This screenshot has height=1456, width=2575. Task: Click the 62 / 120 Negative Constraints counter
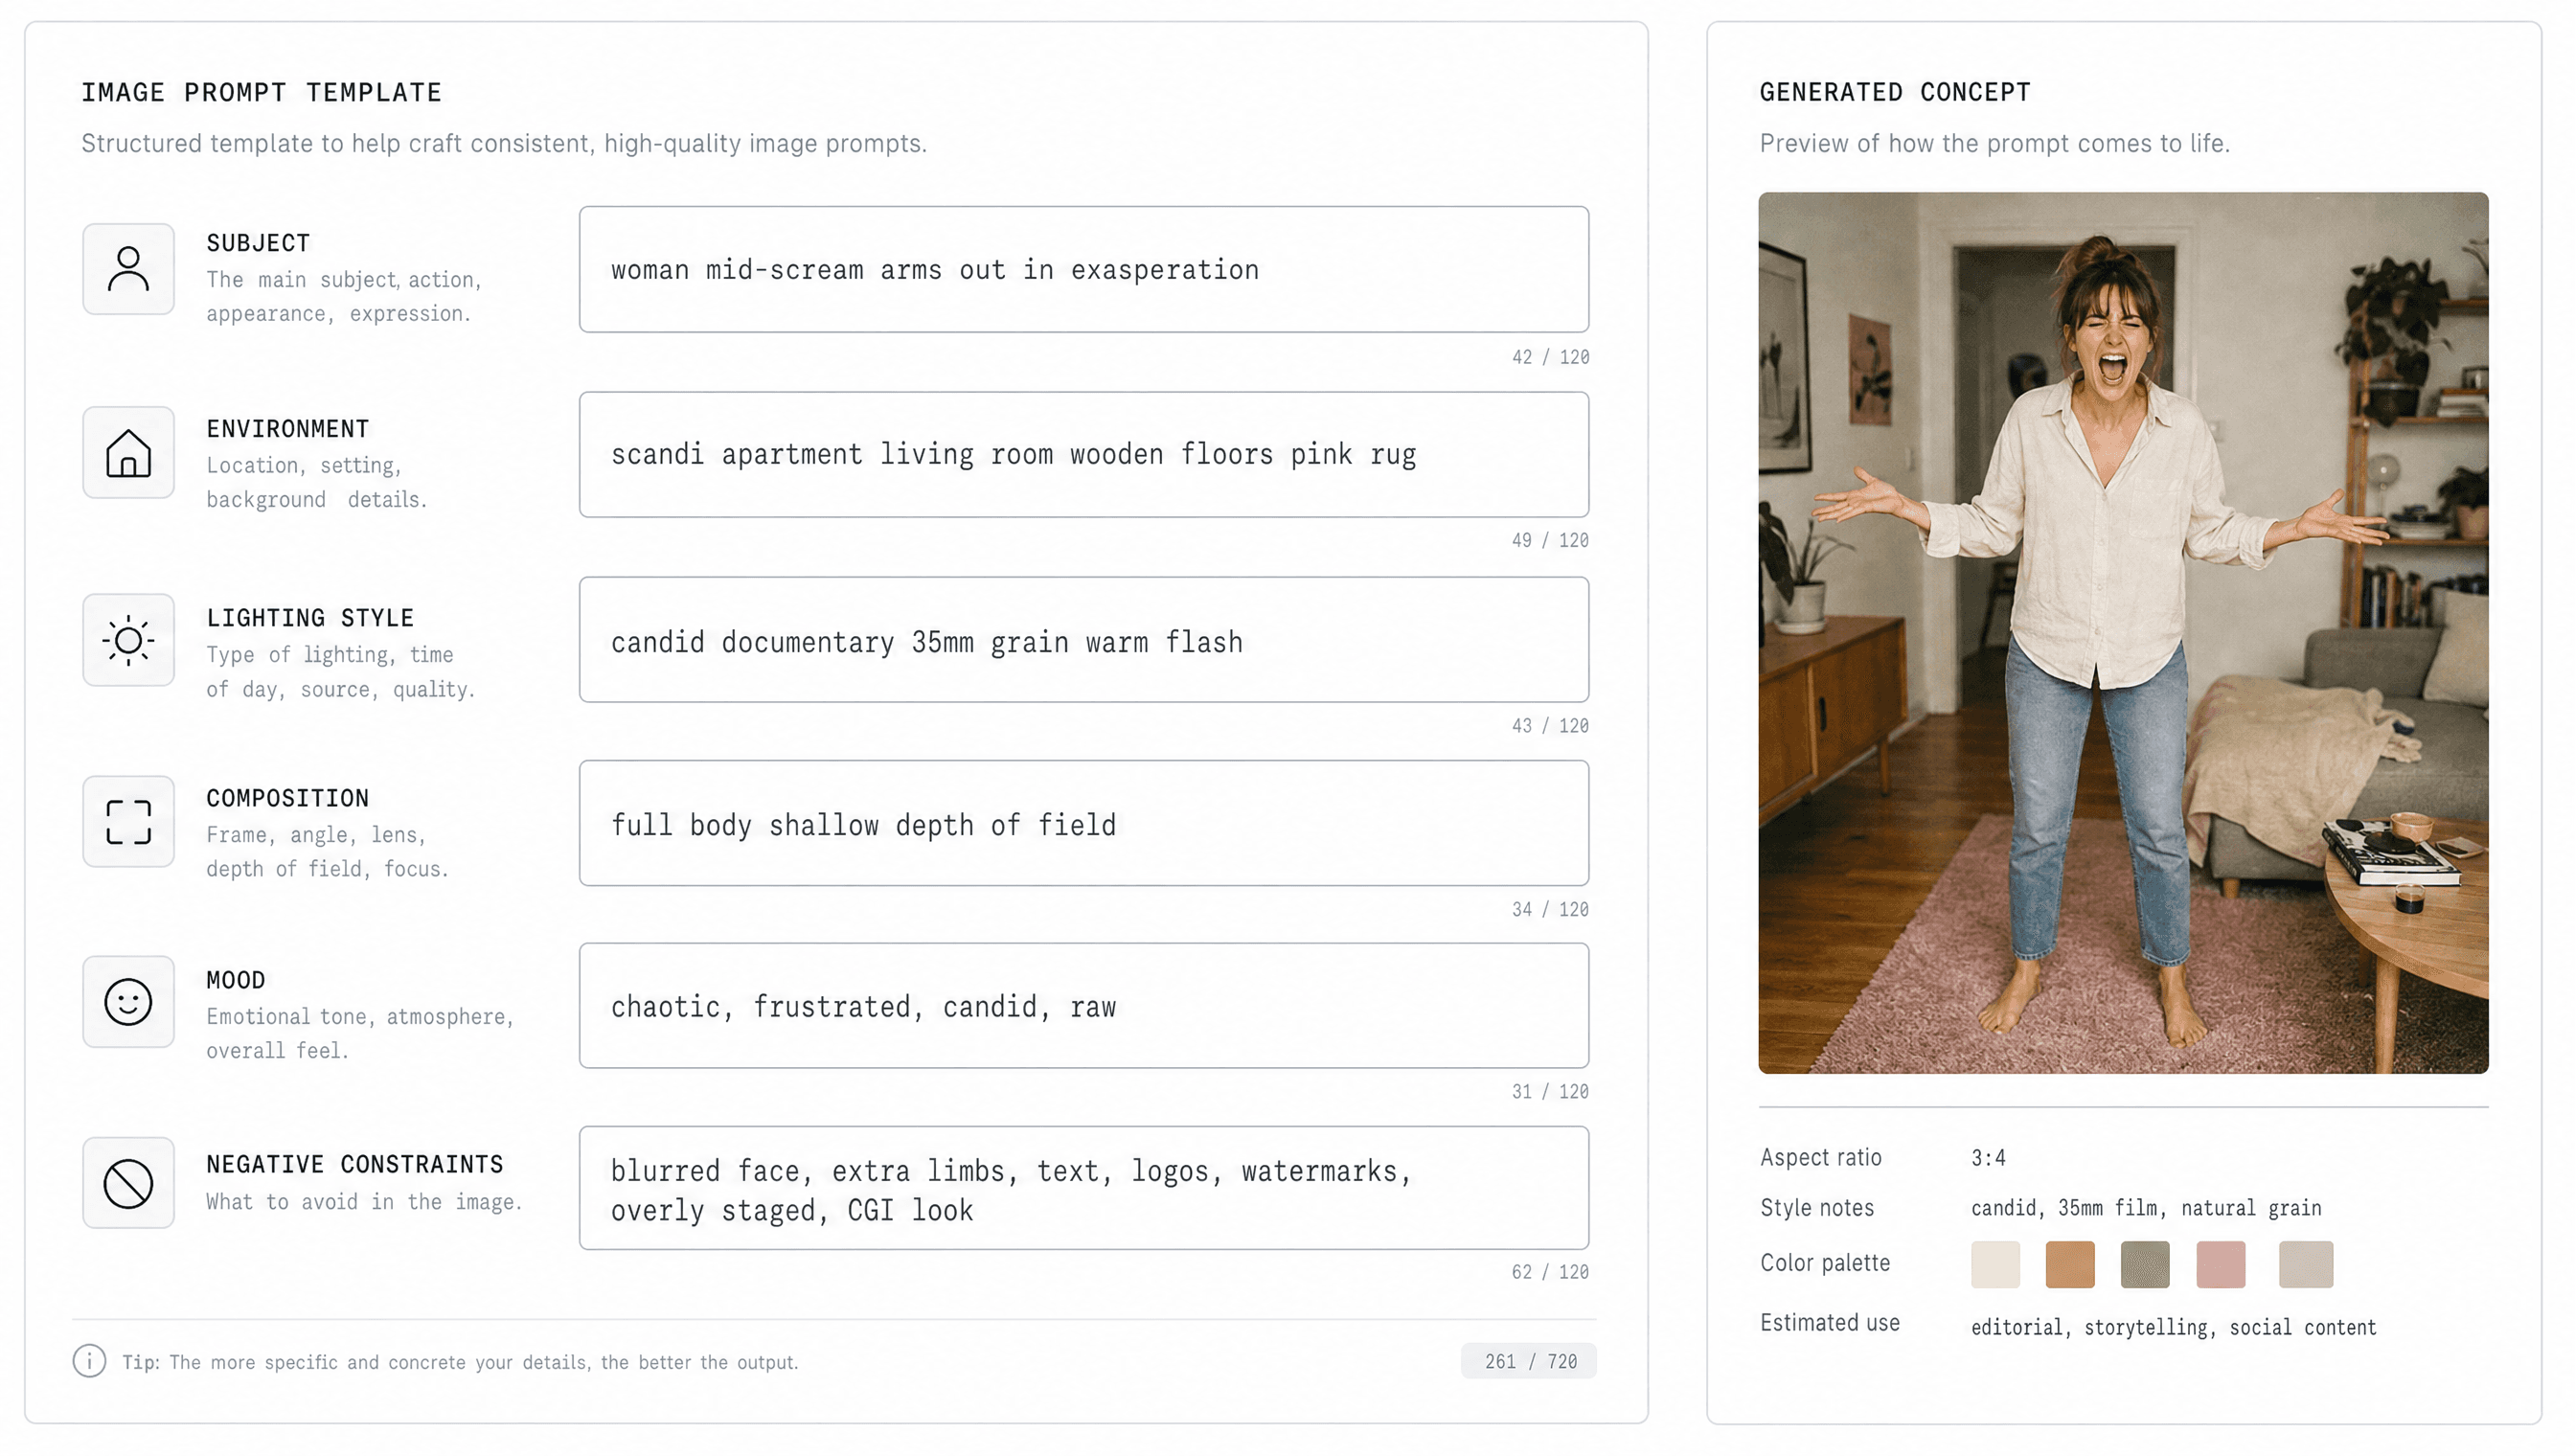point(1550,1272)
